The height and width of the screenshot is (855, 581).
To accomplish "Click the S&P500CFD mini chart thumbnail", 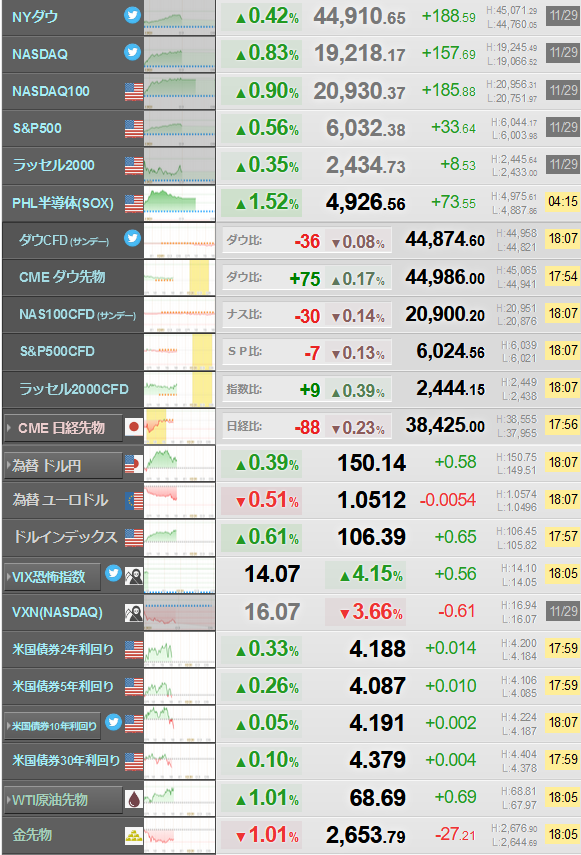I will [x=179, y=352].
